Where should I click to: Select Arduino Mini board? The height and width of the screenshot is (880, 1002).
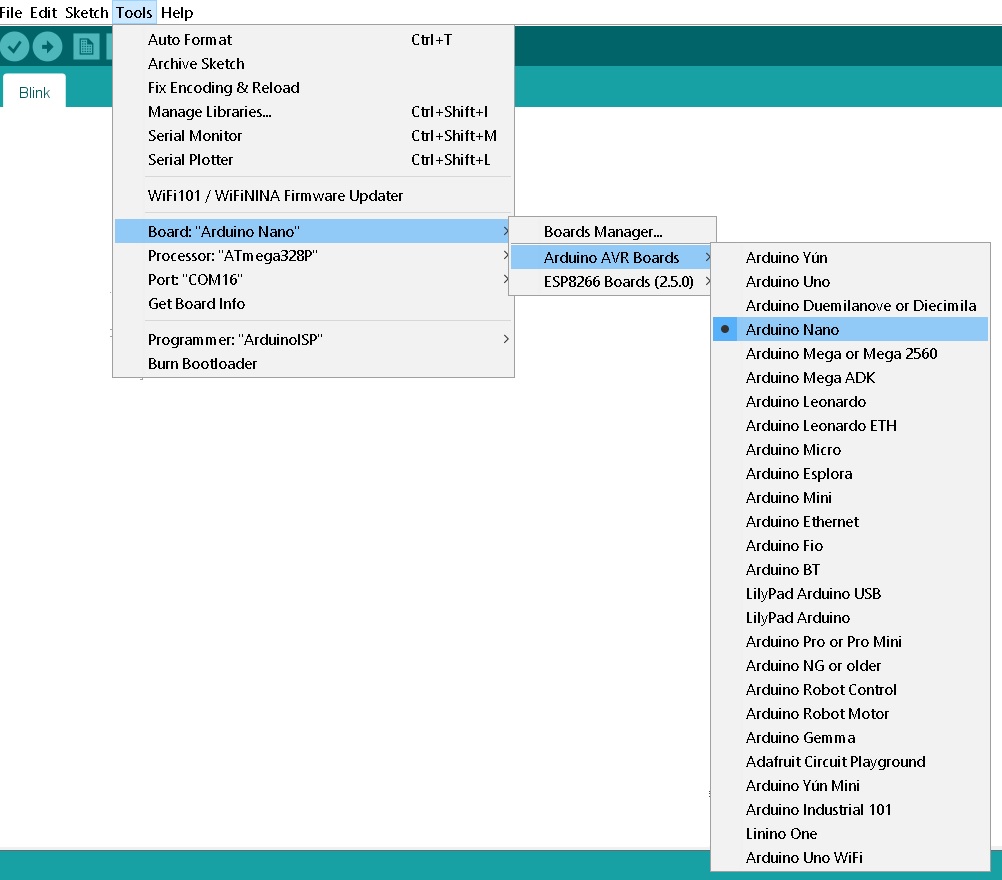click(x=850, y=497)
